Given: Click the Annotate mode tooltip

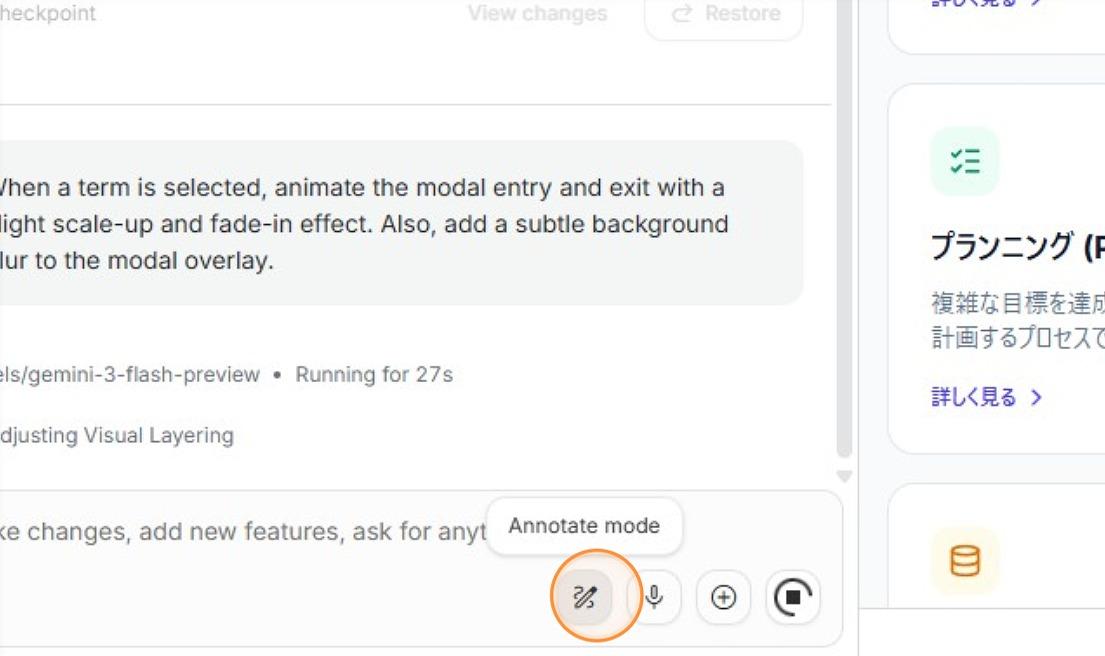Looking at the screenshot, I should [x=584, y=526].
